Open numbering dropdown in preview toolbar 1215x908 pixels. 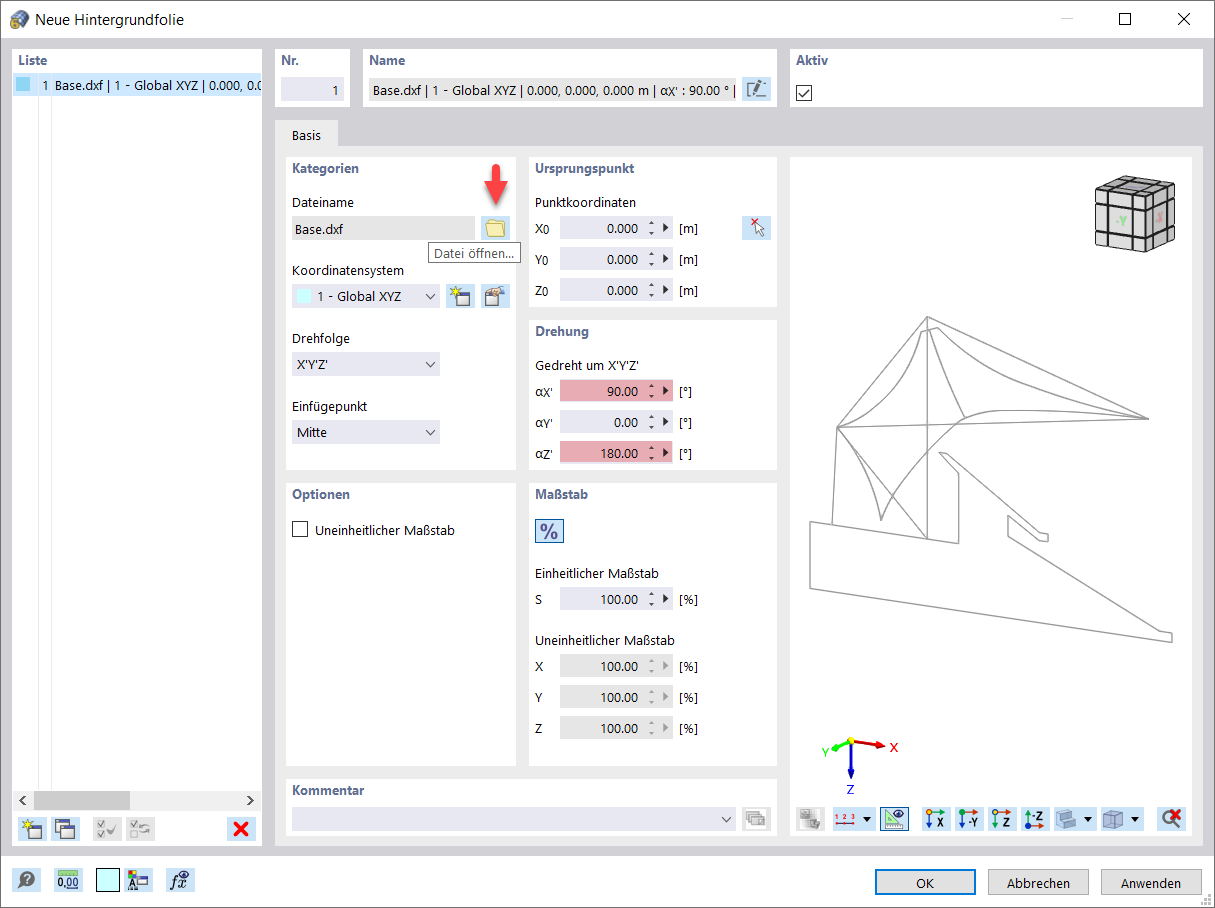click(x=866, y=819)
